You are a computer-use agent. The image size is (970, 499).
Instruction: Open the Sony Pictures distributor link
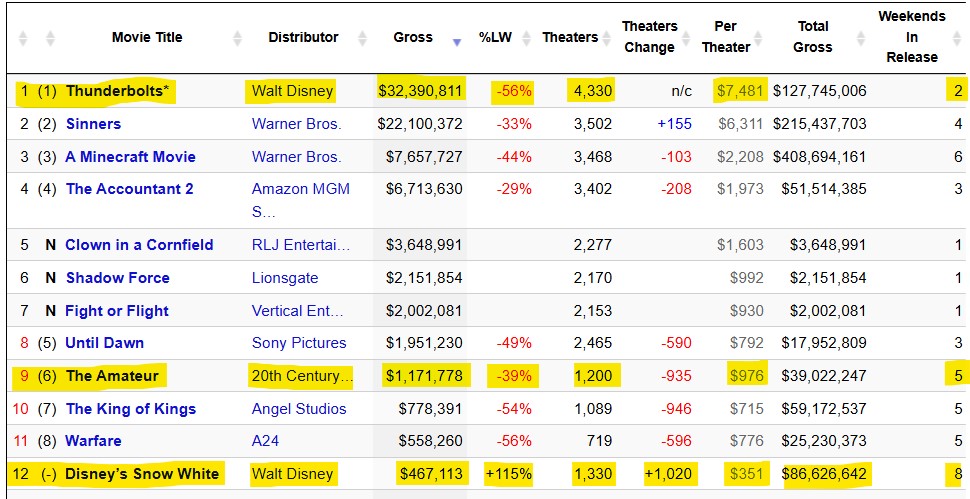tap(299, 343)
